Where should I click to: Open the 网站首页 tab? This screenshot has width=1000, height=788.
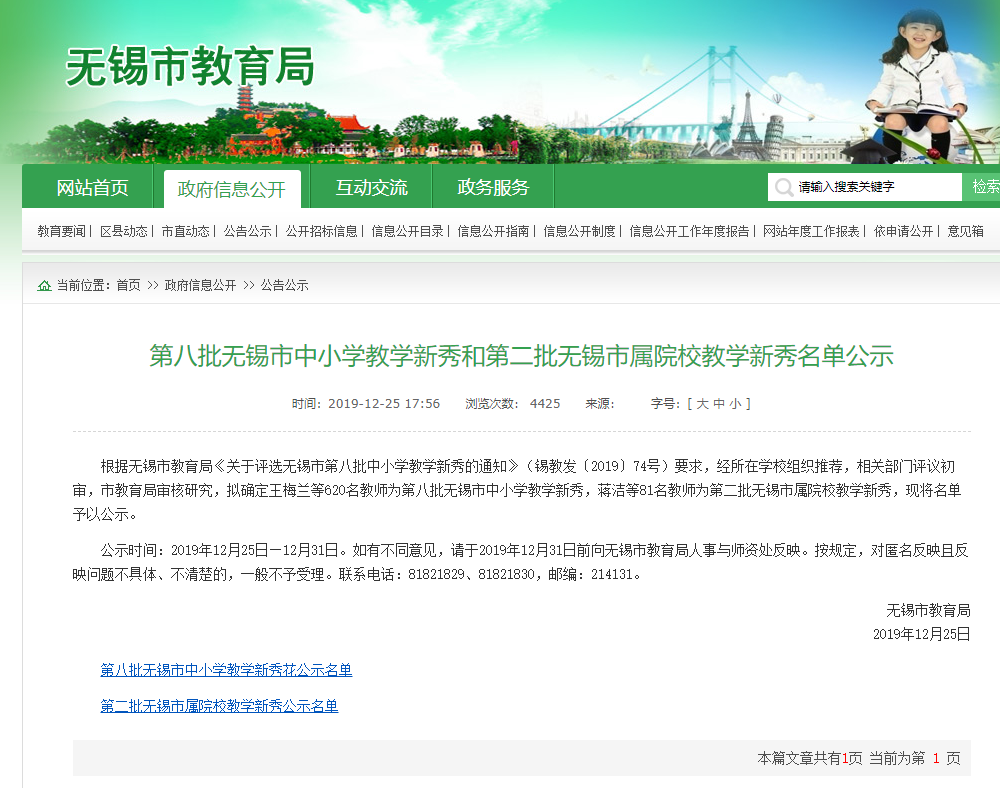93,188
